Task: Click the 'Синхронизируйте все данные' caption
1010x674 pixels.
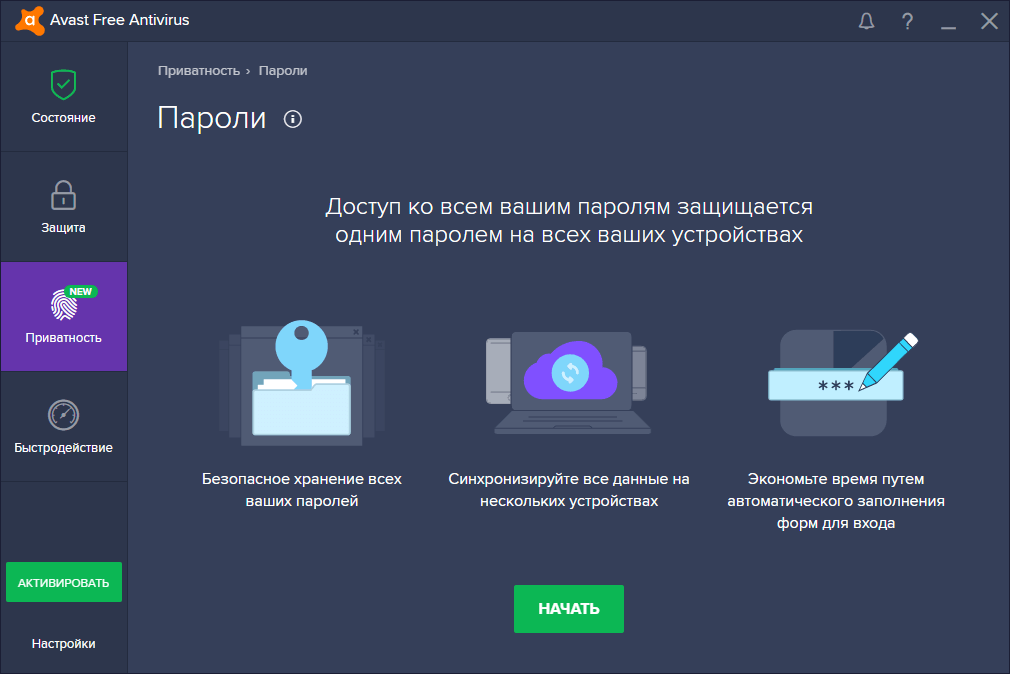Action: pos(569,490)
